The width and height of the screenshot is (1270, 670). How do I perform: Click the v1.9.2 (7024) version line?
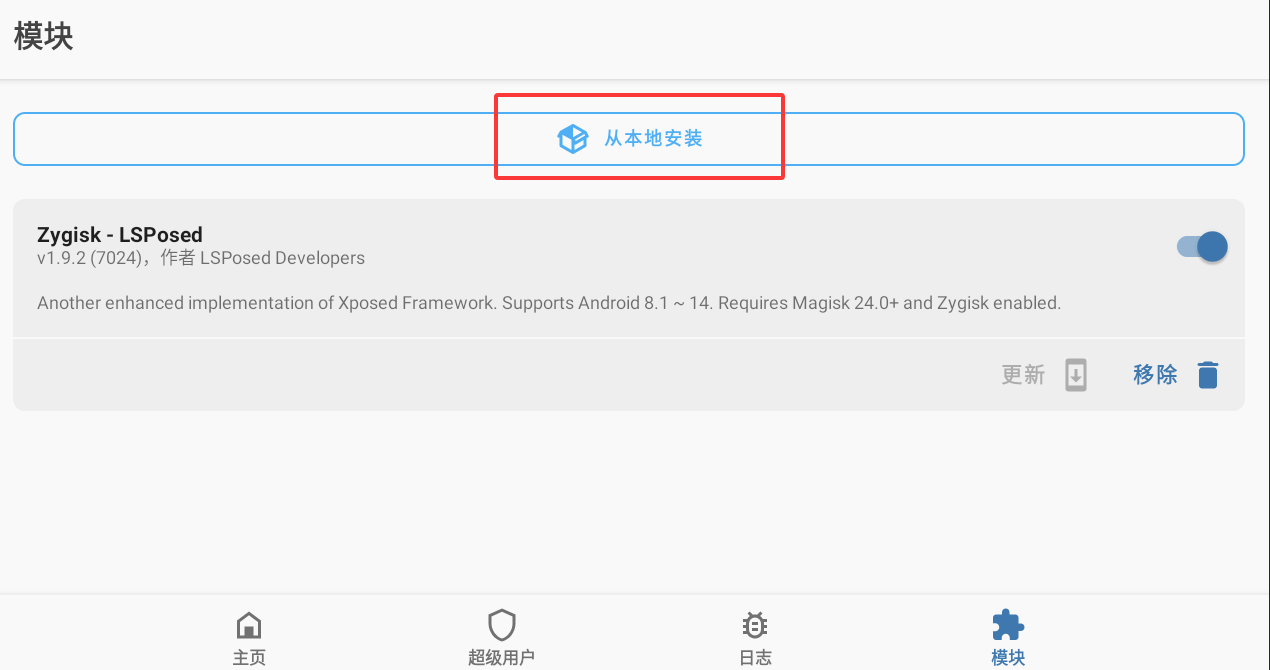[201, 258]
